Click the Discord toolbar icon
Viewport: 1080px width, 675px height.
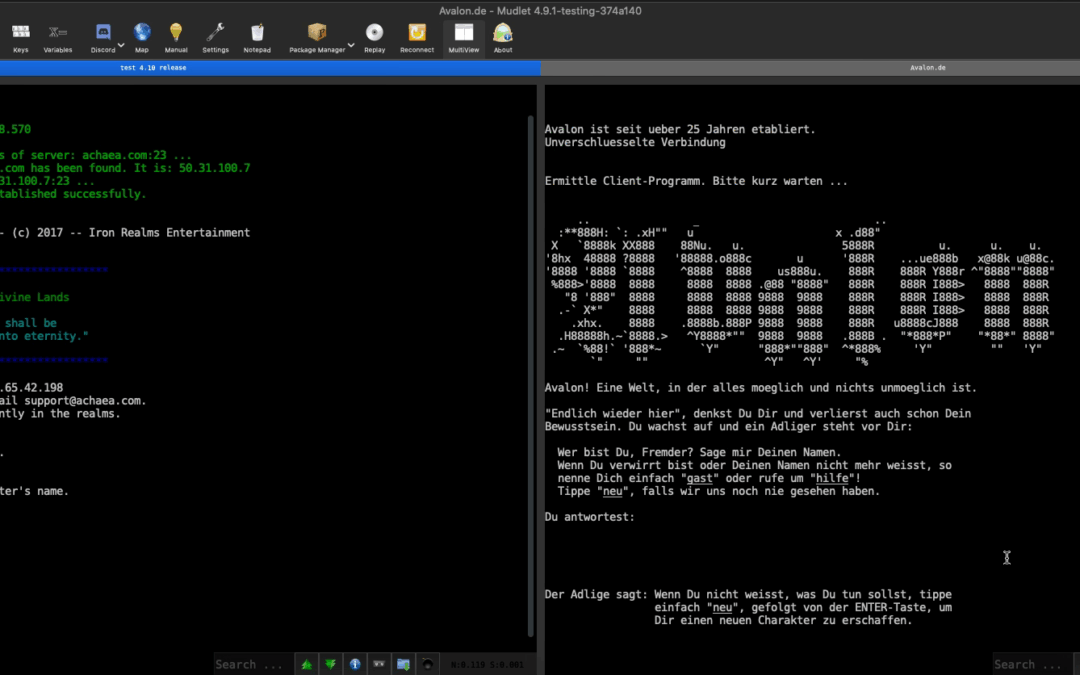(x=103, y=39)
